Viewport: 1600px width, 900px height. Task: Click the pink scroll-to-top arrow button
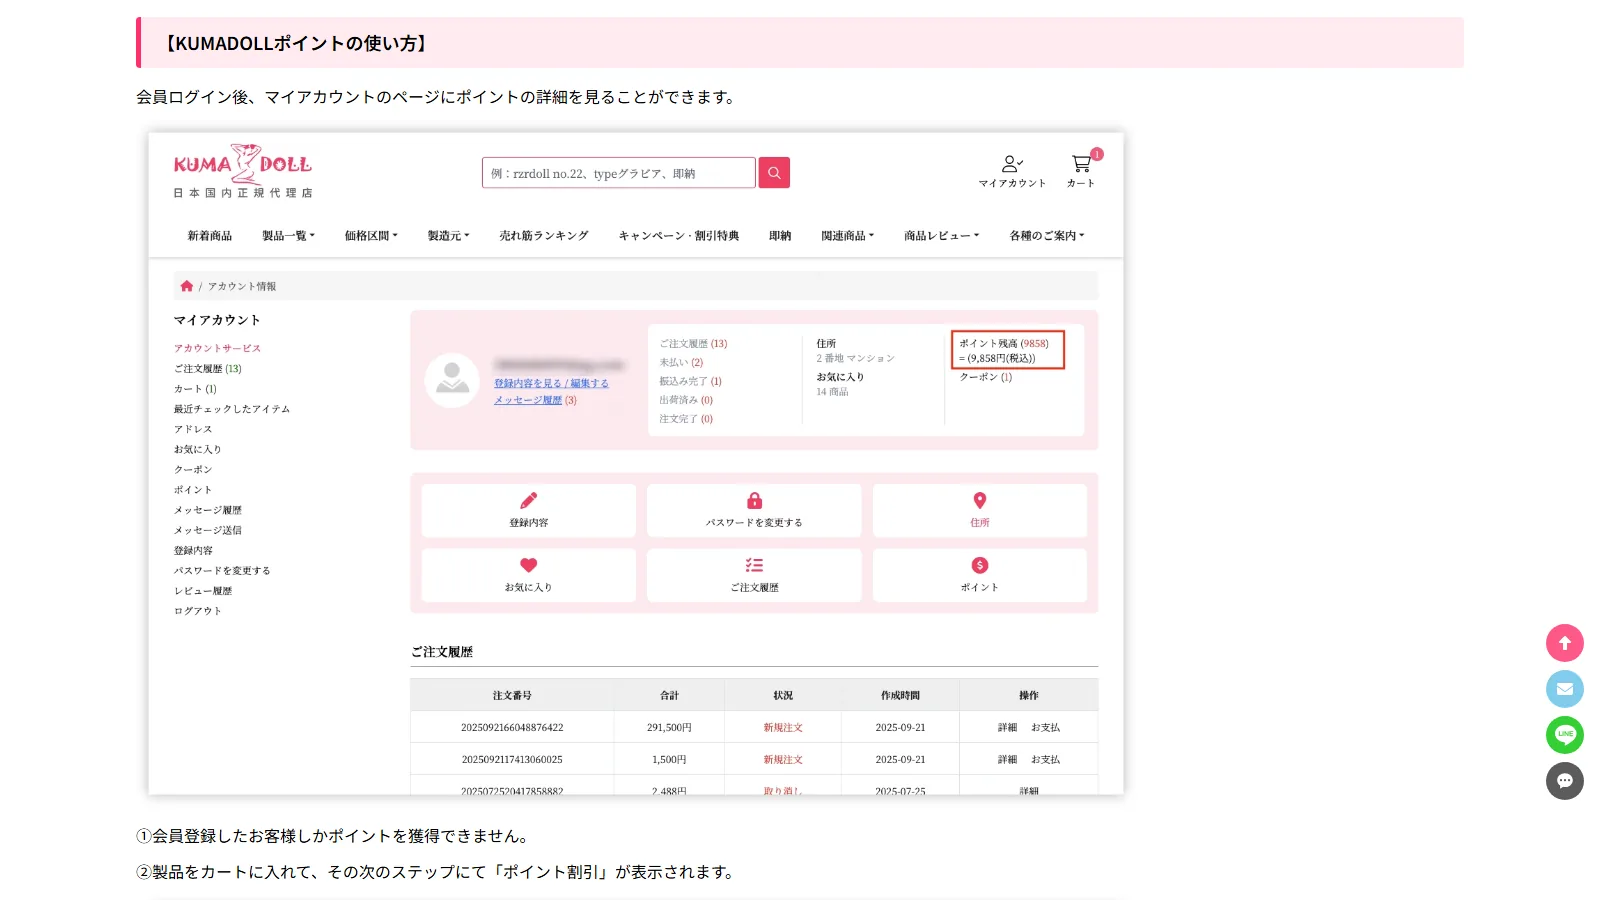click(1565, 643)
